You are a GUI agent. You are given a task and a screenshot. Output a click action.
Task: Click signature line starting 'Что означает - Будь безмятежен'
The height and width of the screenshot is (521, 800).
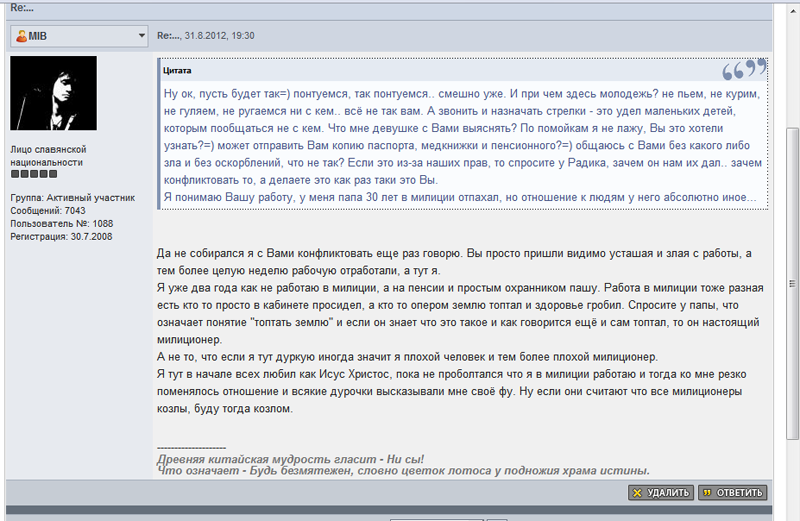tap(403, 470)
